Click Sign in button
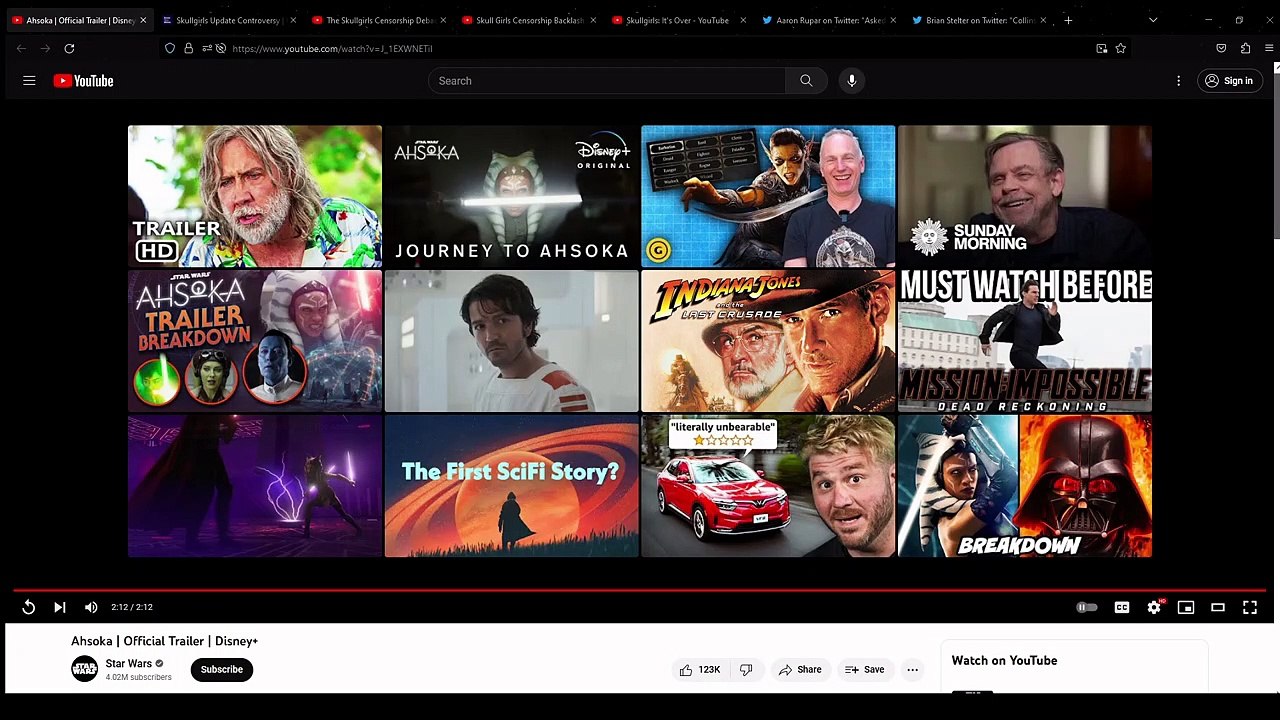This screenshot has width=1280, height=720. (1229, 81)
